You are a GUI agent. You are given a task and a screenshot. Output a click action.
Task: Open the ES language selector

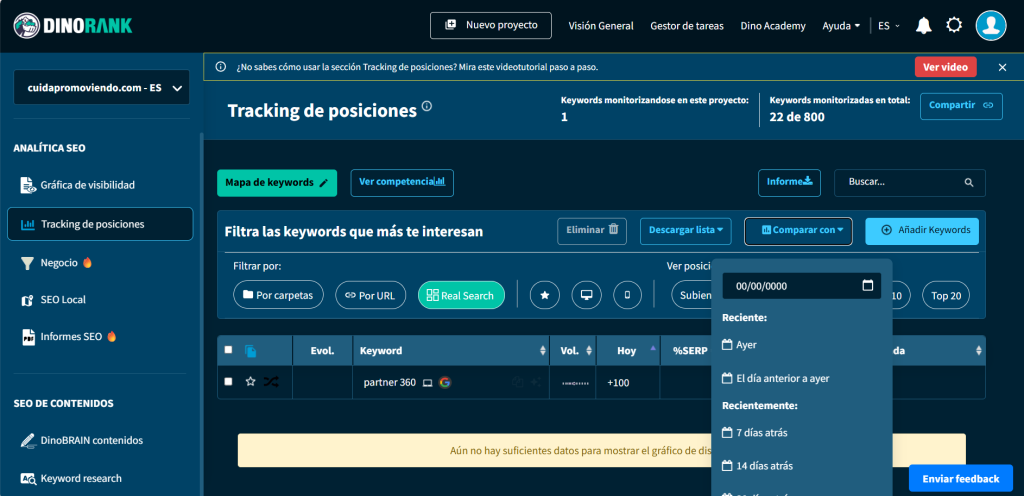(x=885, y=26)
